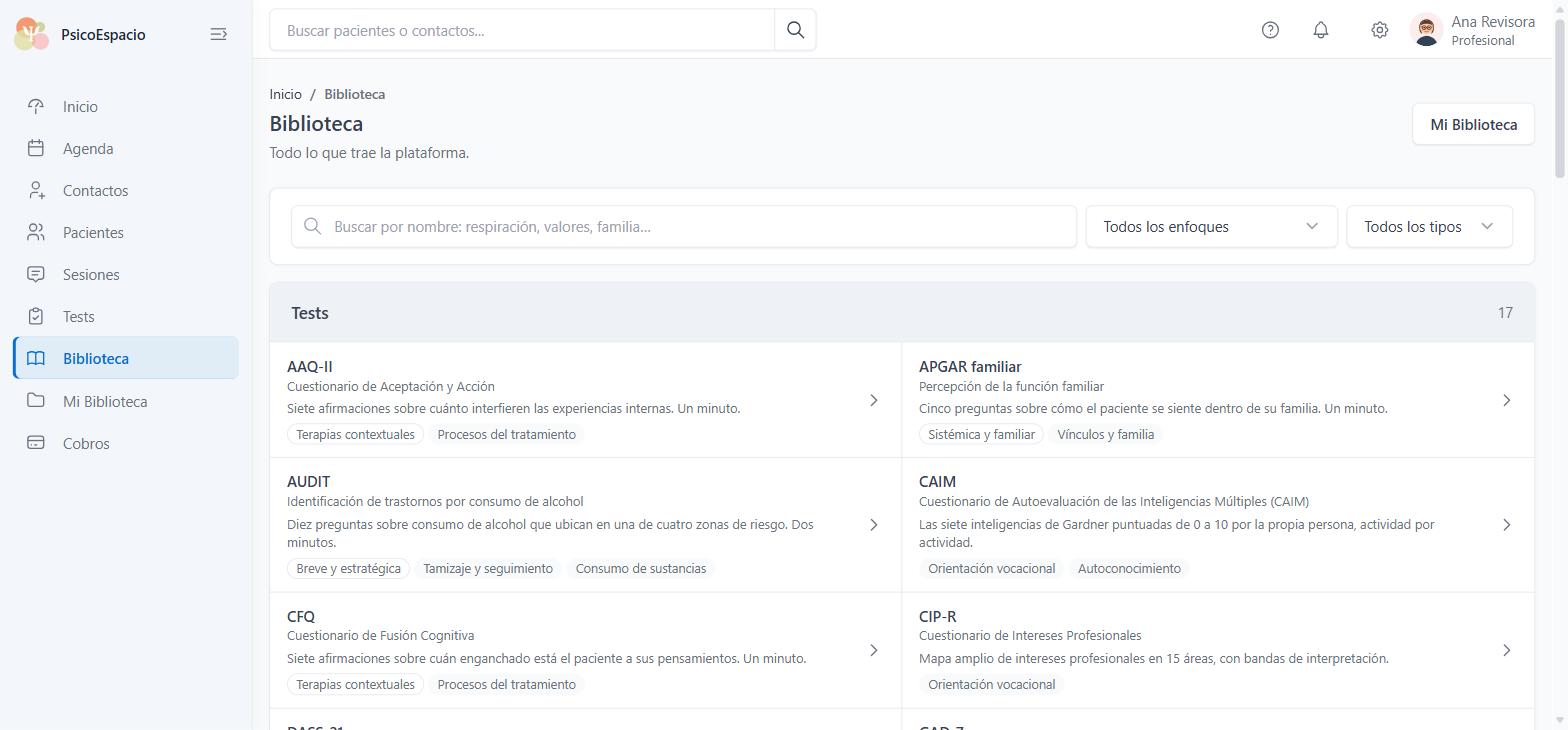The width and height of the screenshot is (1568, 730).
Task: Click the PsicoEspacio logo icon
Action: pyautogui.click(x=32, y=34)
